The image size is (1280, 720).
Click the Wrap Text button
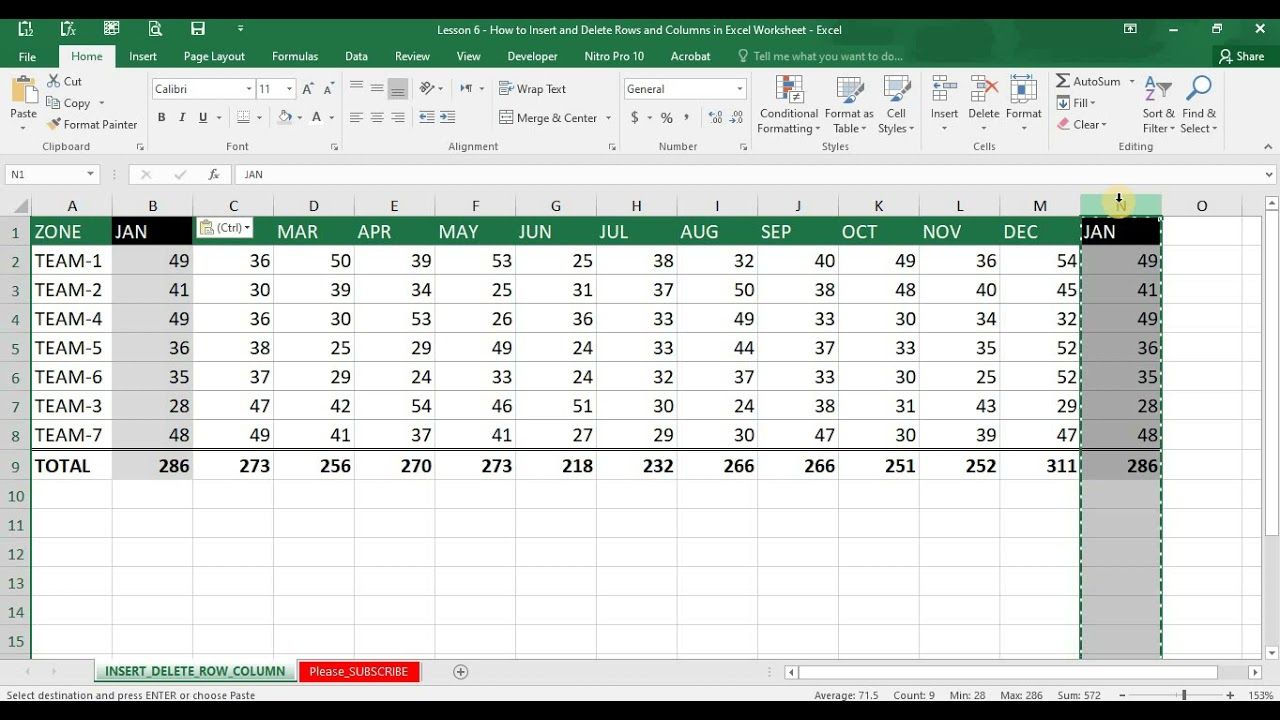[x=533, y=89]
